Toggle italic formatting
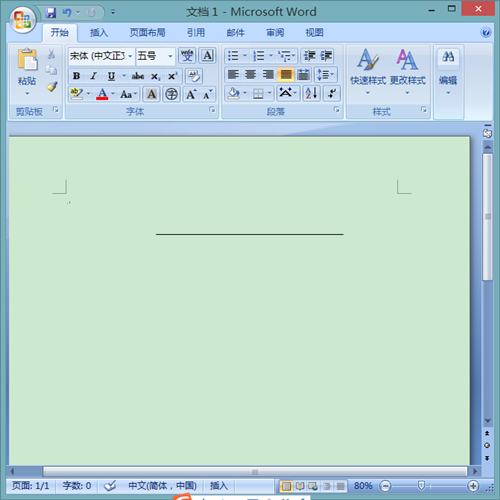This screenshot has height=500, width=500. [x=94, y=76]
